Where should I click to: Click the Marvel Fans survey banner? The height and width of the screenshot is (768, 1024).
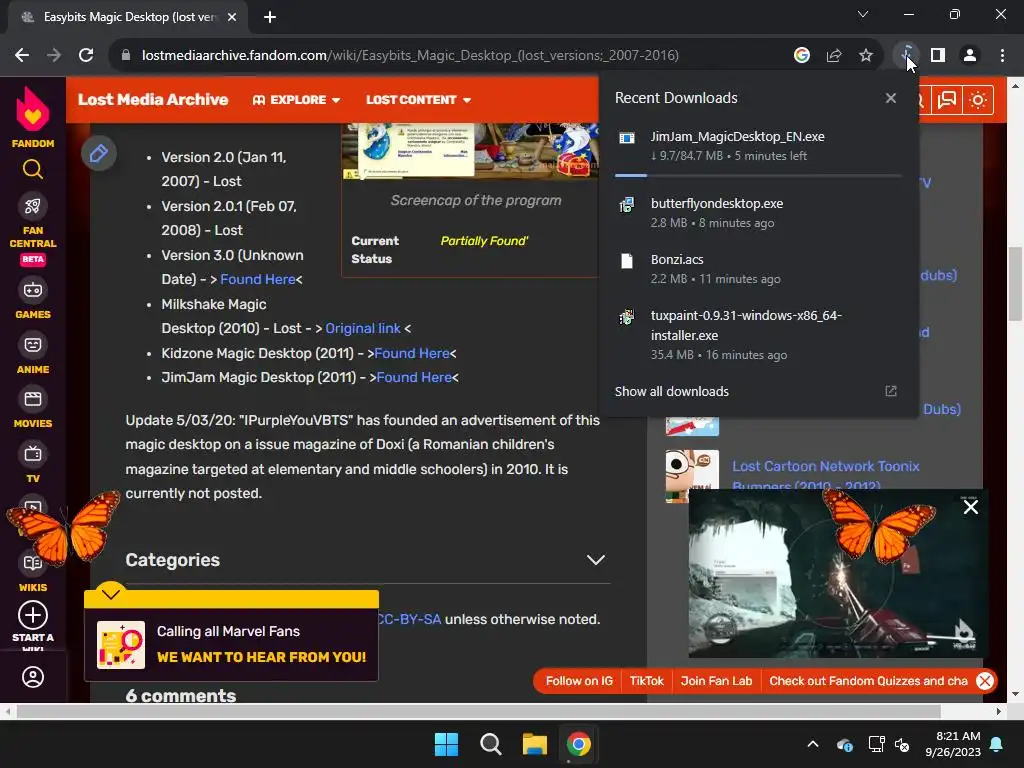tap(232, 644)
